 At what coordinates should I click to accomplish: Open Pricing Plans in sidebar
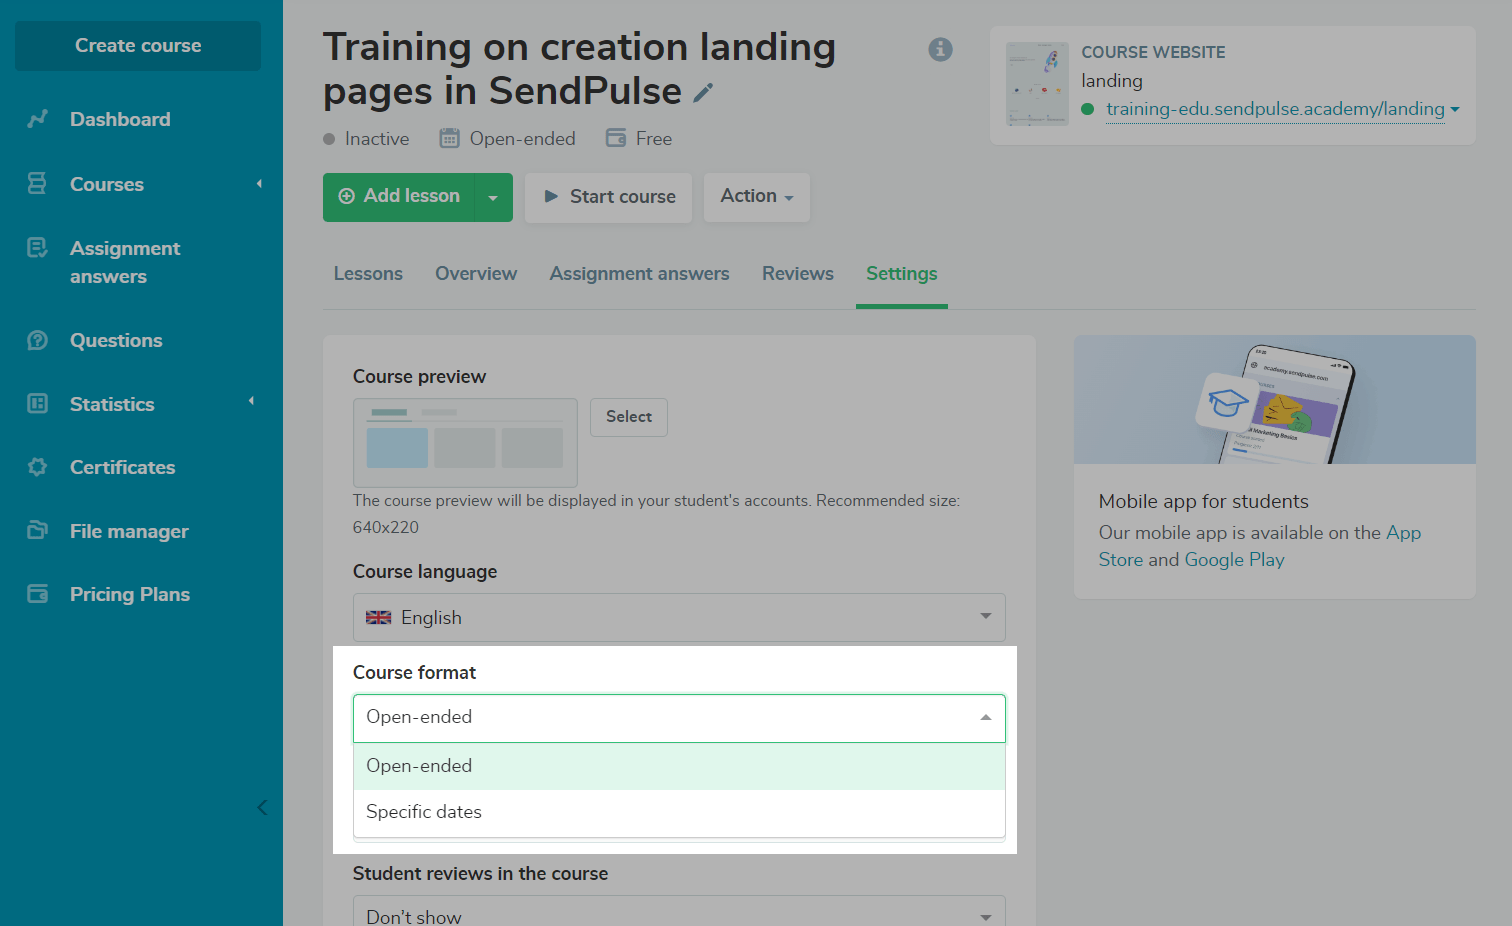130,594
